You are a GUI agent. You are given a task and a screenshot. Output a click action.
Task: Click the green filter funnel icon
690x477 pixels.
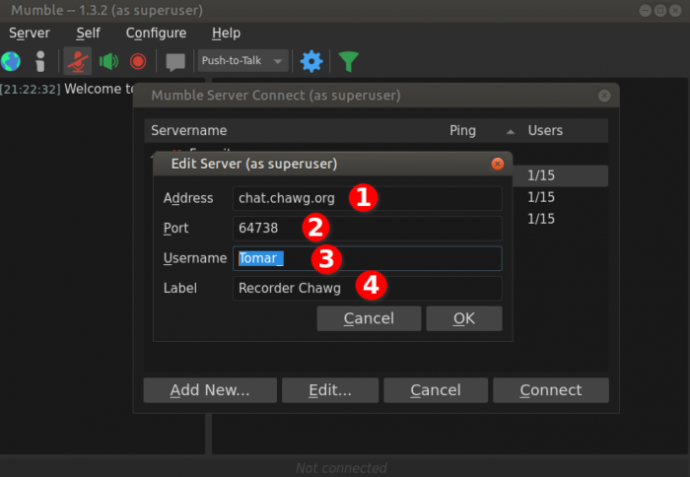click(348, 61)
